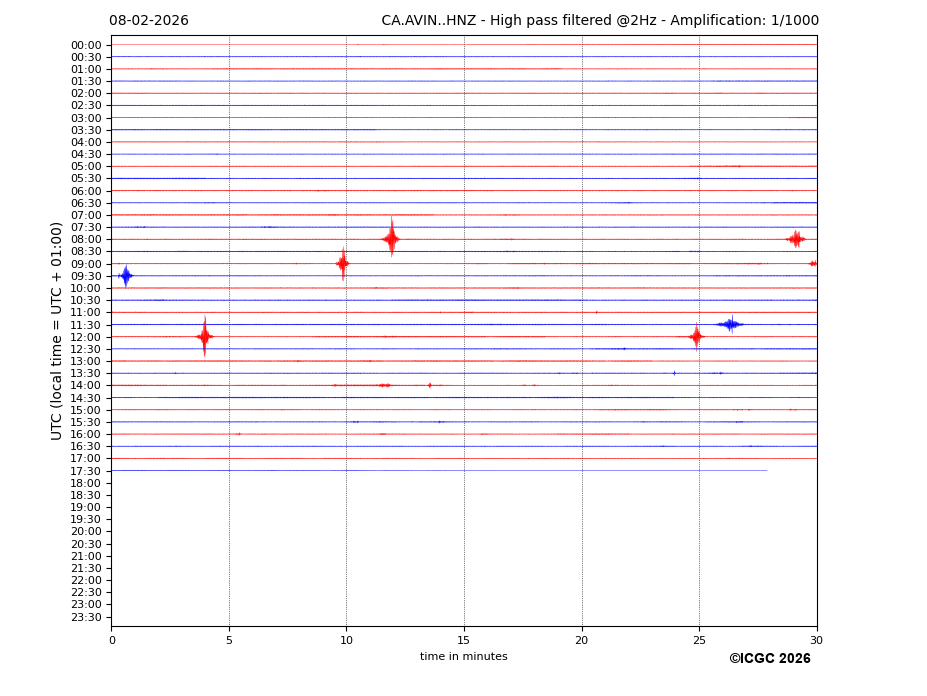927x696 pixels.
Task: Click the red burst near minute 25 at 12:00
Action: click(696, 337)
